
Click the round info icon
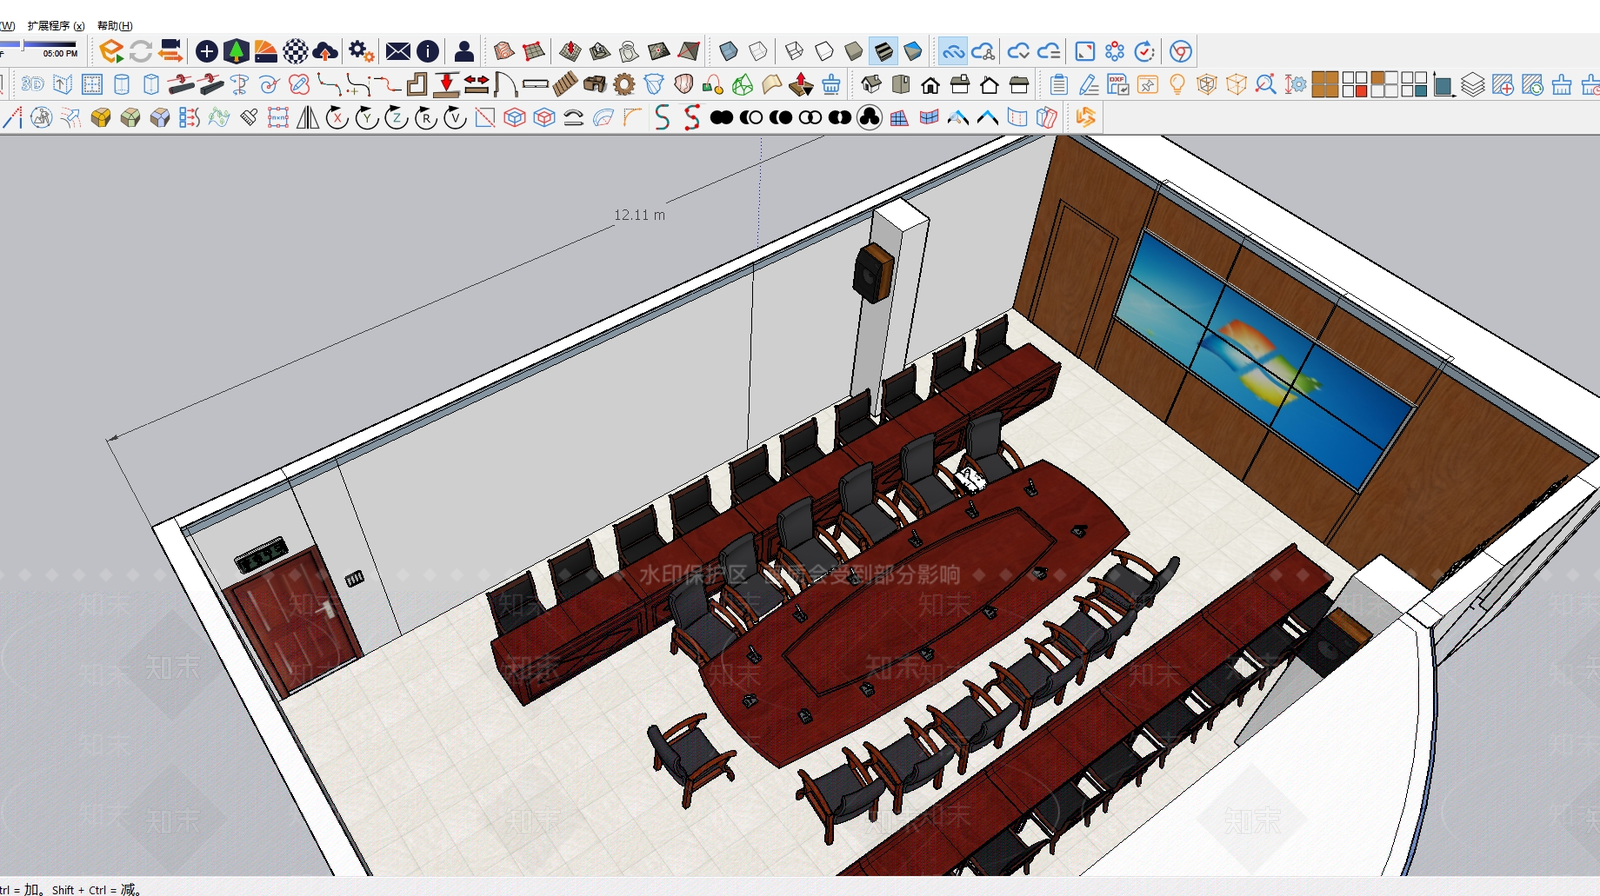pyautogui.click(x=428, y=51)
